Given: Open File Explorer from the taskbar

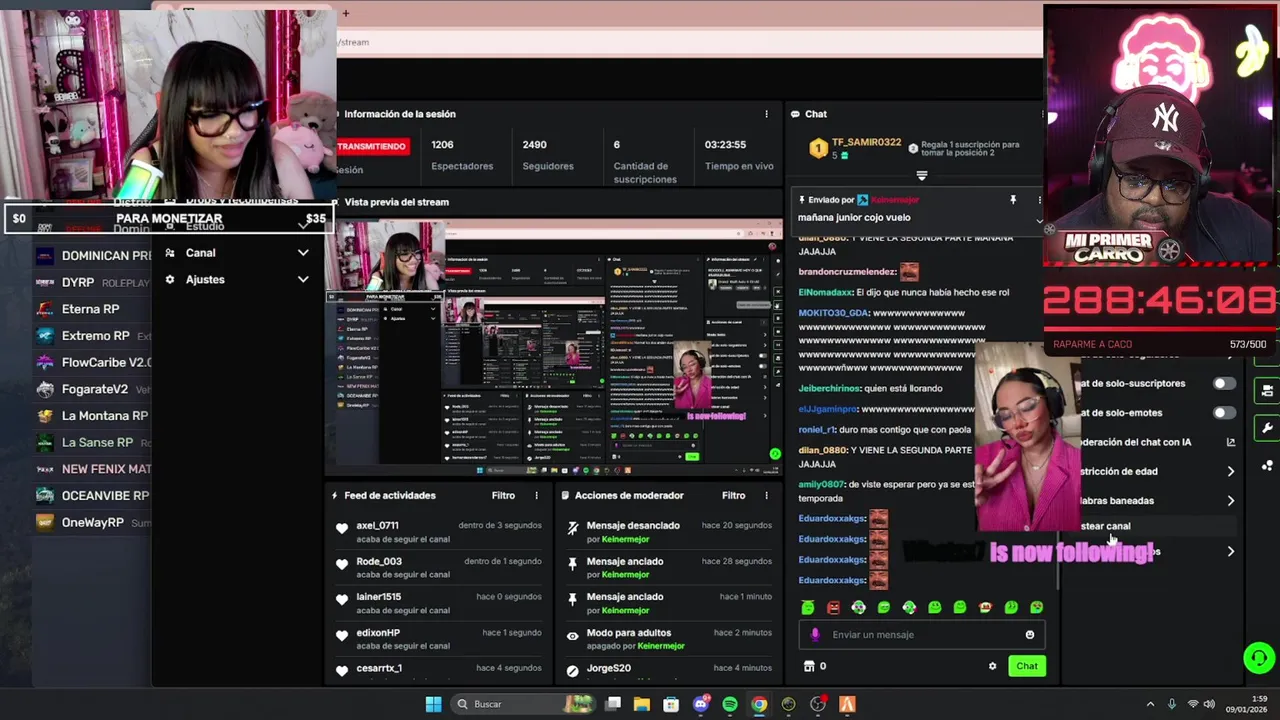Looking at the screenshot, I should point(642,704).
